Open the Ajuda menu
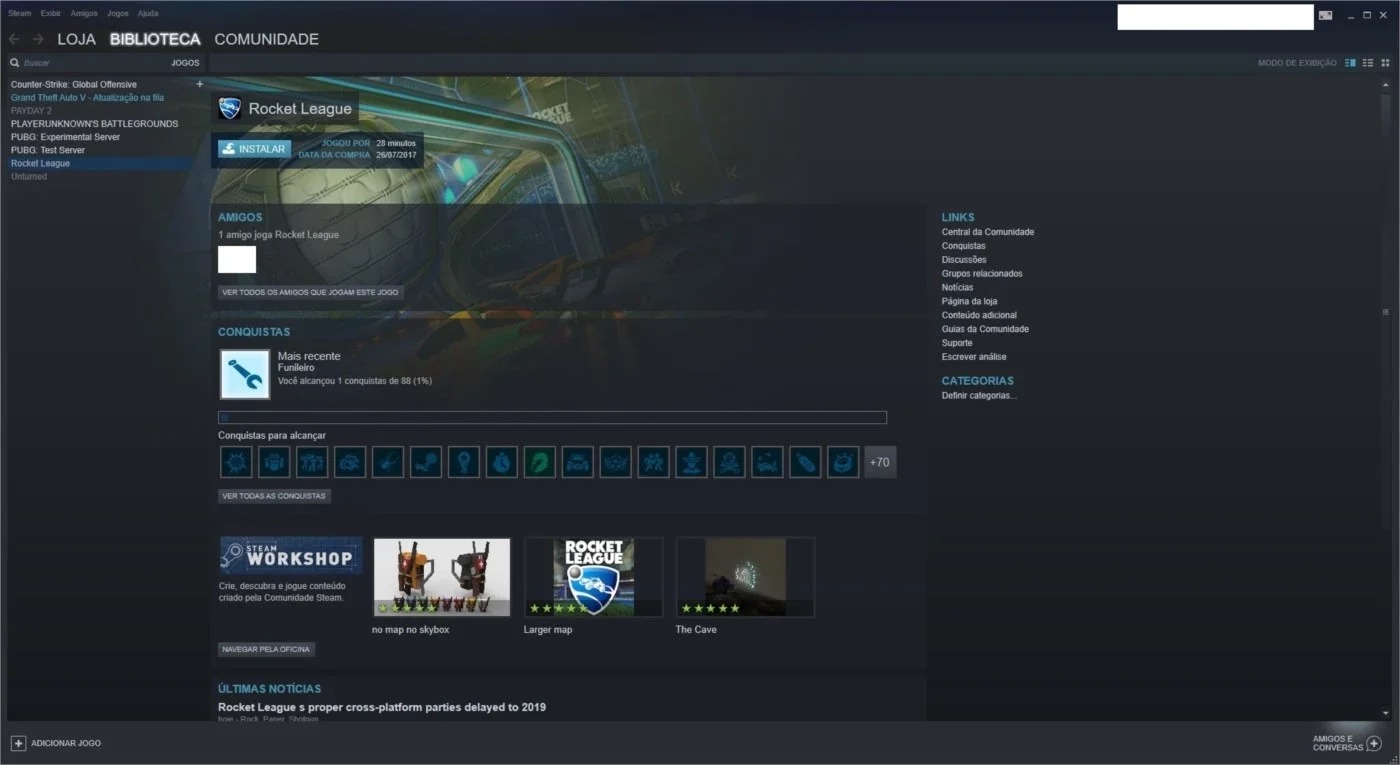Image resolution: width=1400 pixels, height=765 pixels. pyautogui.click(x=147, y=14)
